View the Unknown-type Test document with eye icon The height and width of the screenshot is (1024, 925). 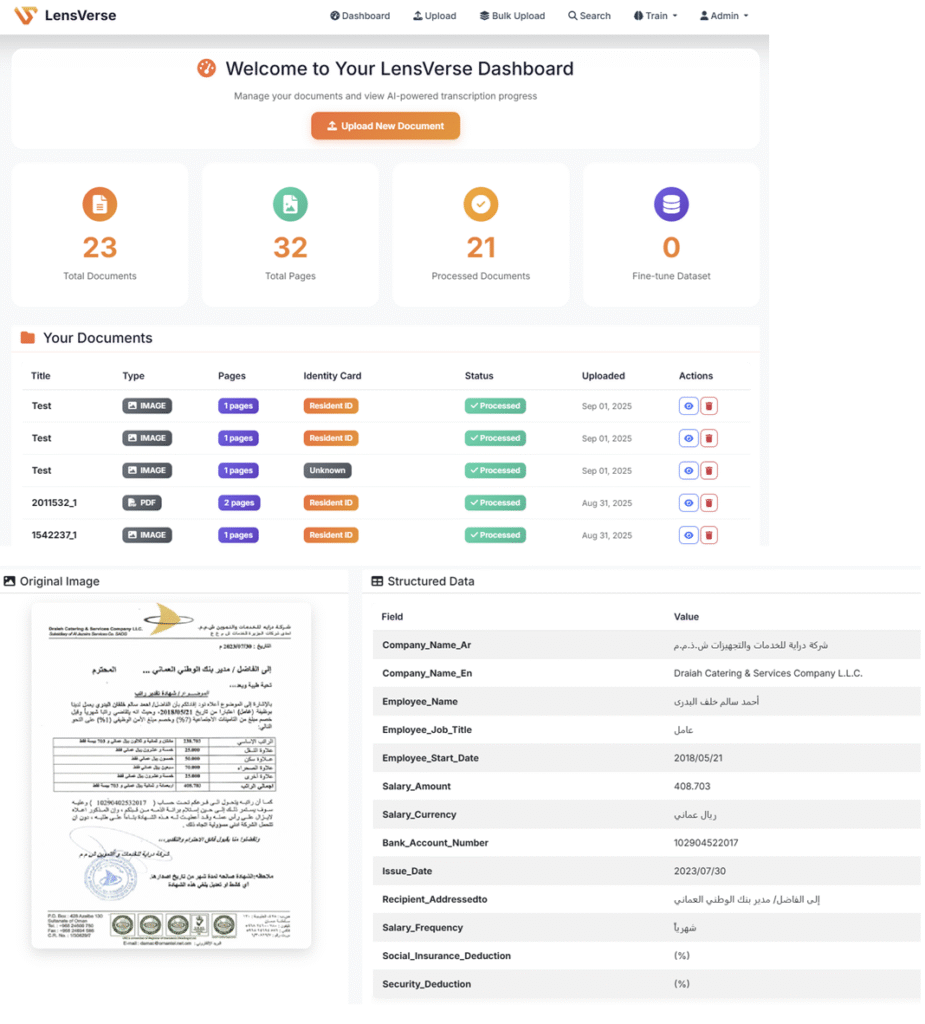(689, 470)
